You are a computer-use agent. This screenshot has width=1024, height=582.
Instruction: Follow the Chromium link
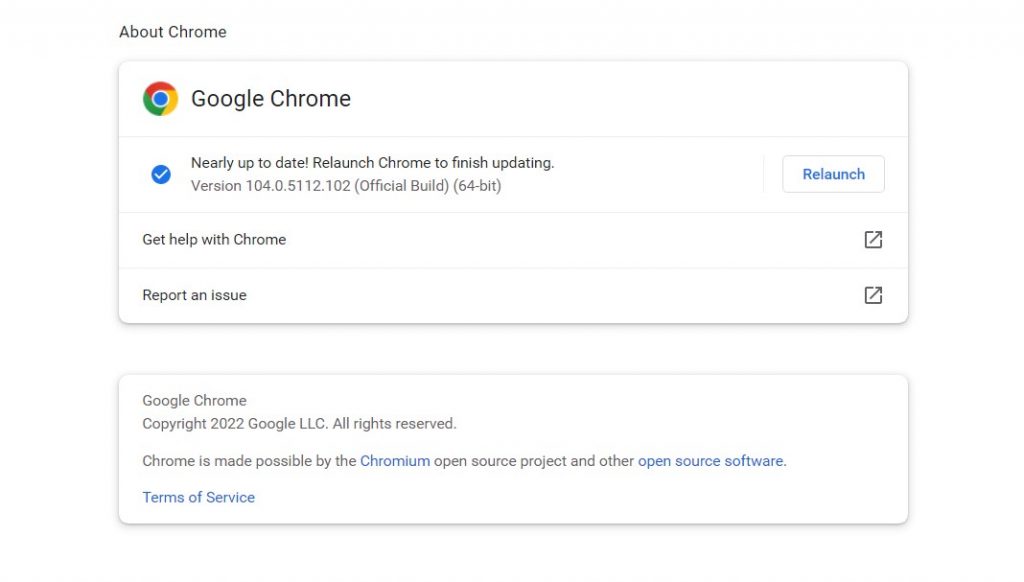tap(395, 461)
